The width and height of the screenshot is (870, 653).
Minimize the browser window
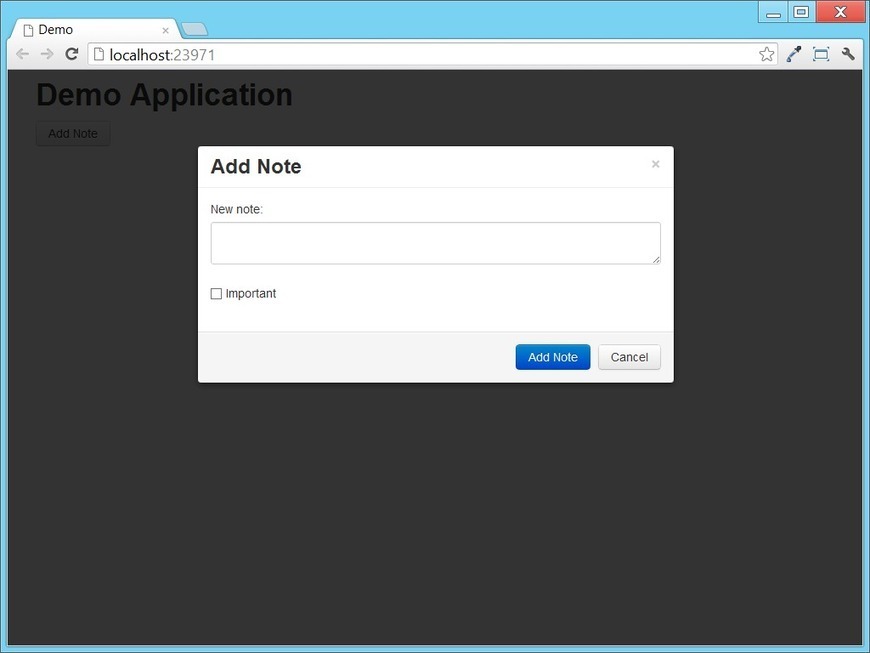click(x=773, y=12)
